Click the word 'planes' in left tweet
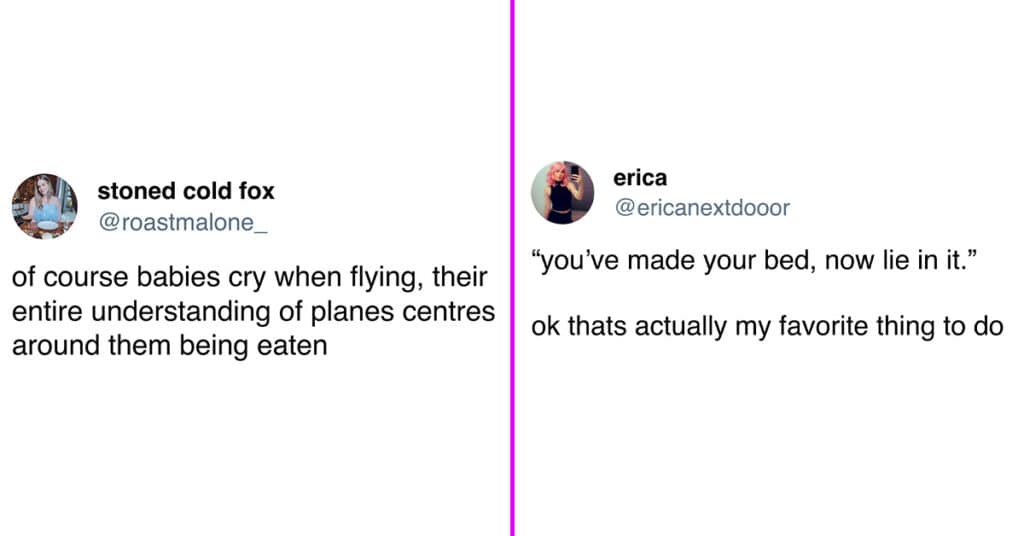 (351, 311)
